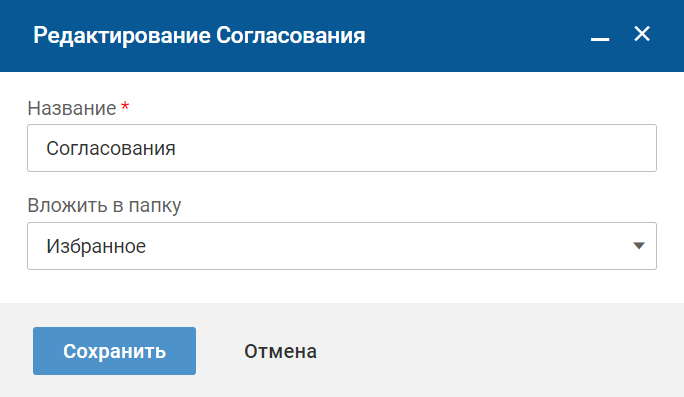Focus the Название input field
684x397 pixels.
(342, 148)
